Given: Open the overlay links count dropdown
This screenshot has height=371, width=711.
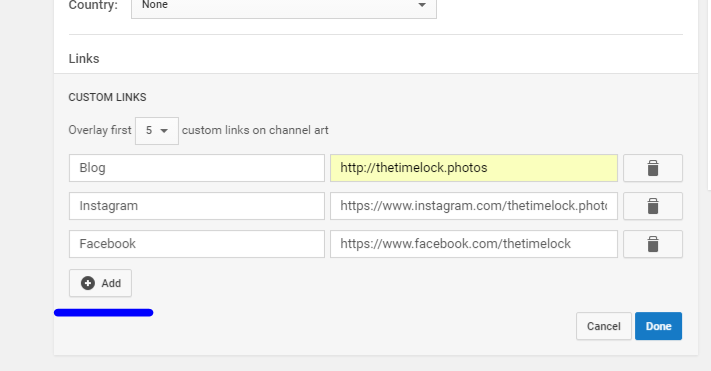Looking at the screenshot, I should [x=157, y=131].
